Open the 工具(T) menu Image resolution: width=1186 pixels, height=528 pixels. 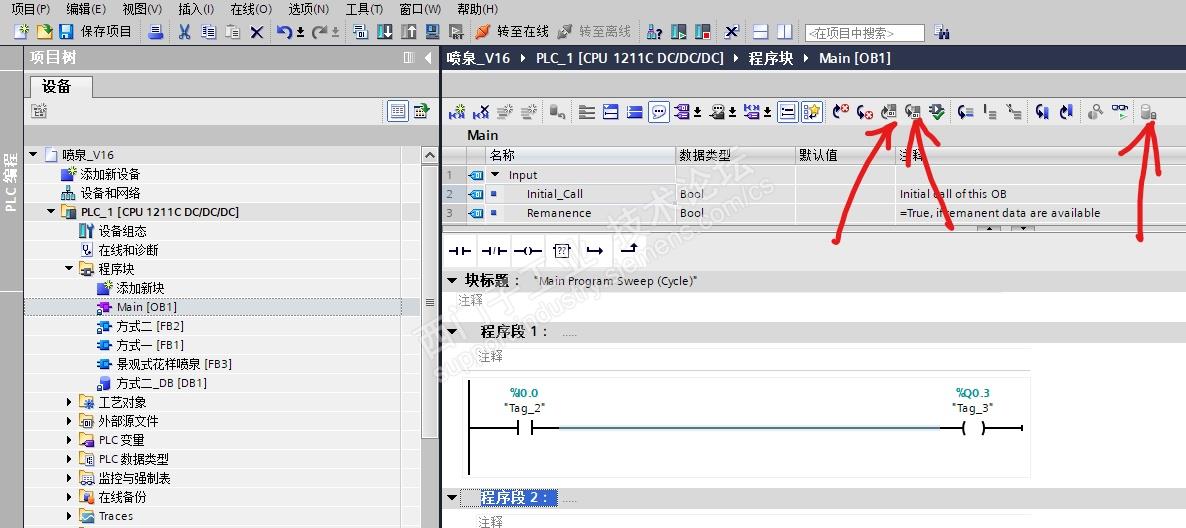pos(364,9)
